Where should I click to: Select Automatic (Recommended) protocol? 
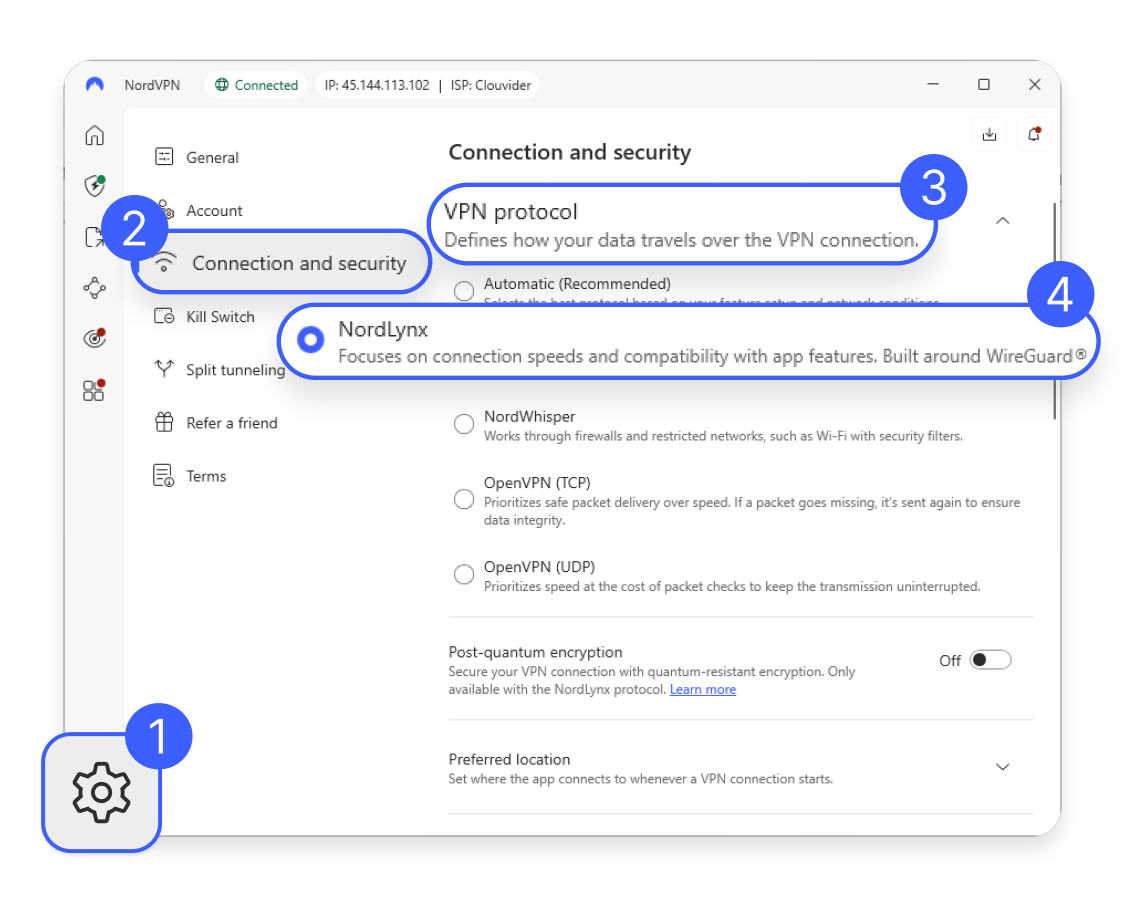tap(464, 290)
